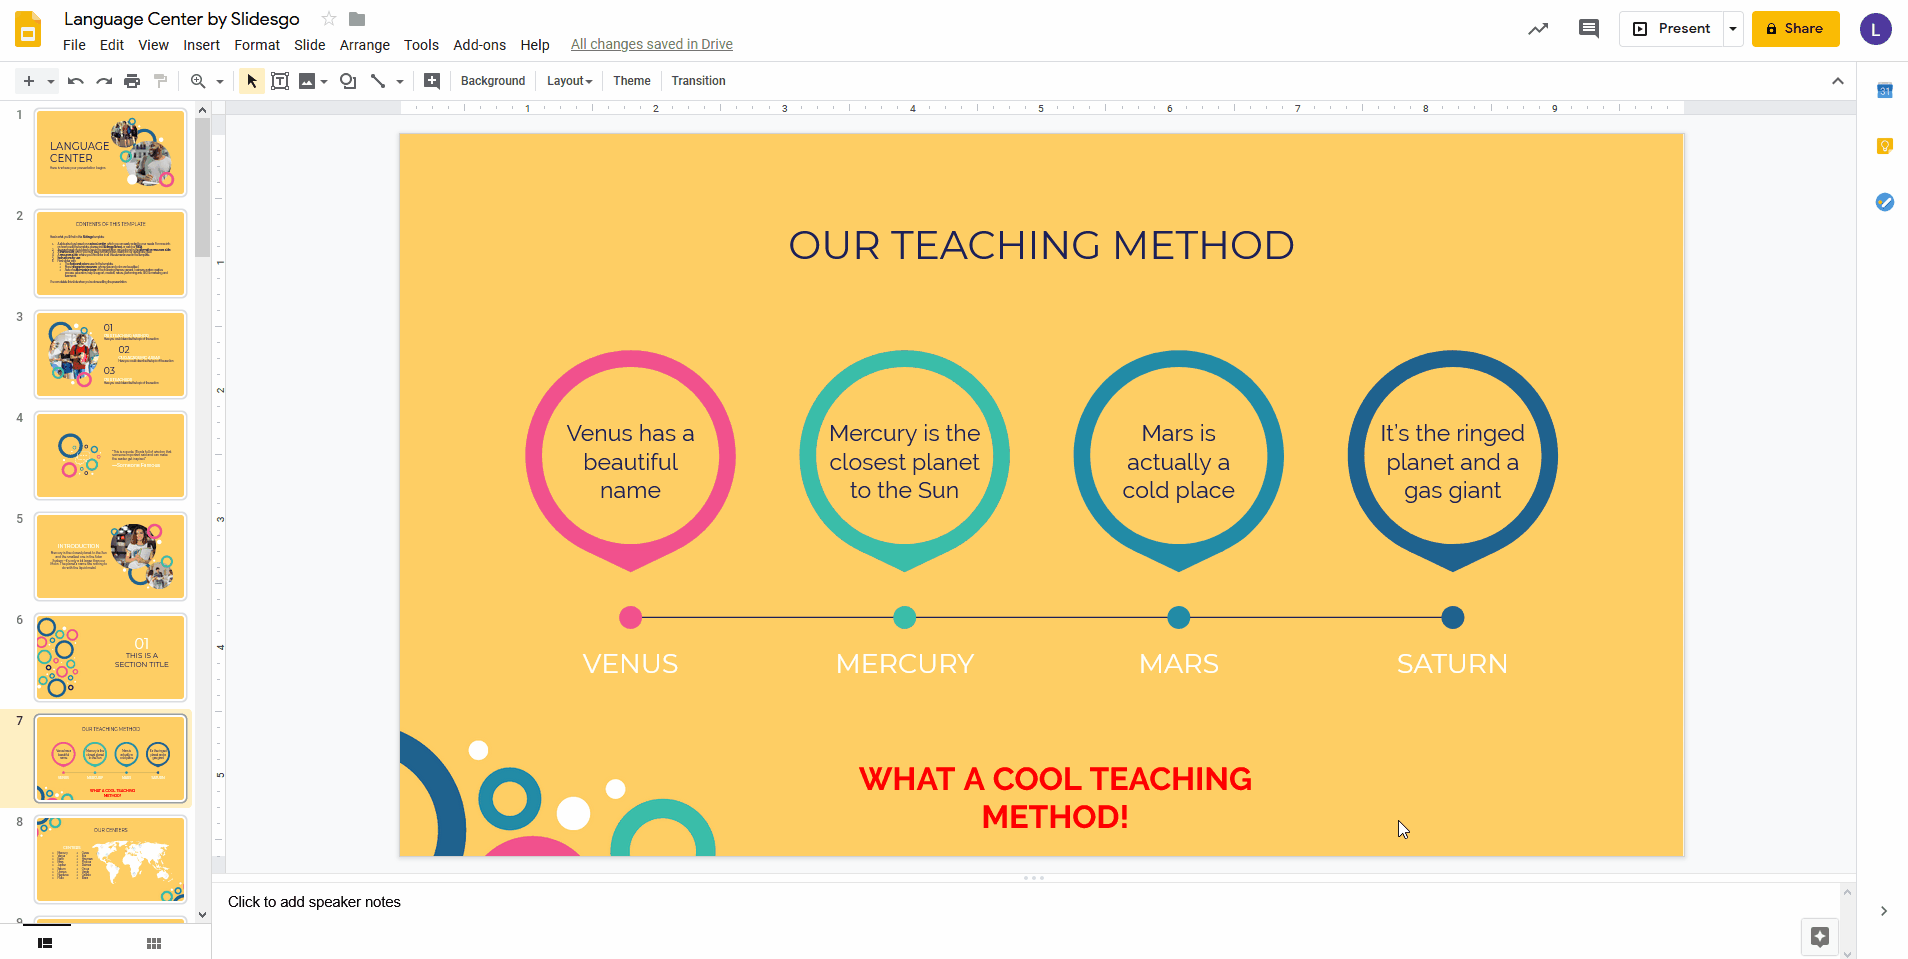Expand the side panel chevron
1908x959 pixels.
1883,911
